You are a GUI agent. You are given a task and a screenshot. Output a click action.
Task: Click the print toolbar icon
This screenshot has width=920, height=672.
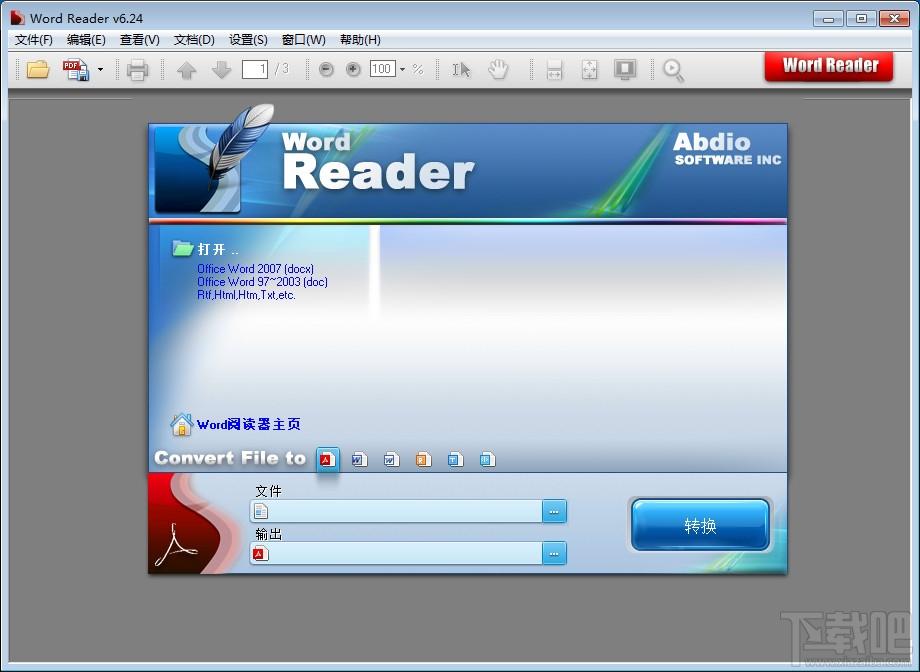138,69
